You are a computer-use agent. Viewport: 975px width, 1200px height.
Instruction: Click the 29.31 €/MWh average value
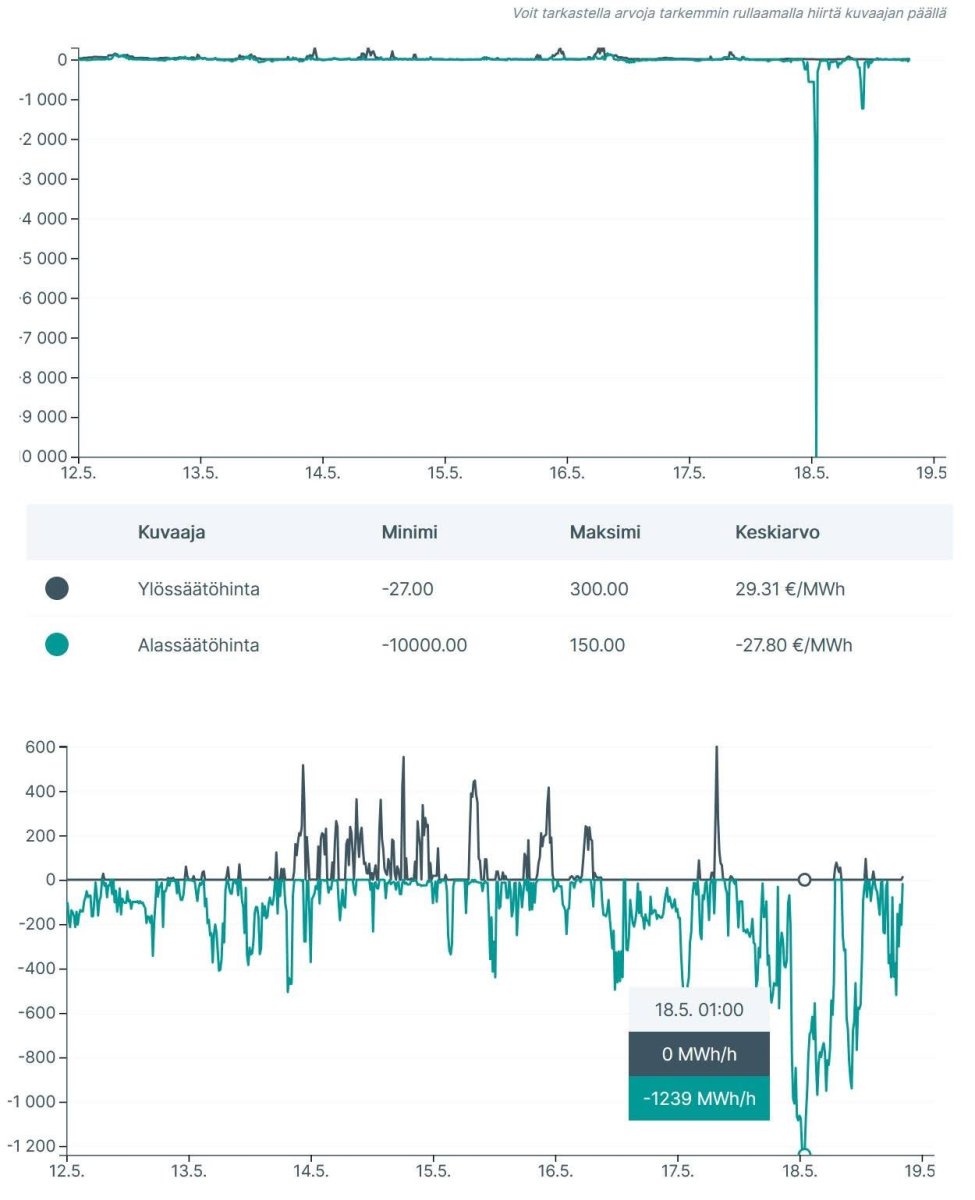click(789, 589)
